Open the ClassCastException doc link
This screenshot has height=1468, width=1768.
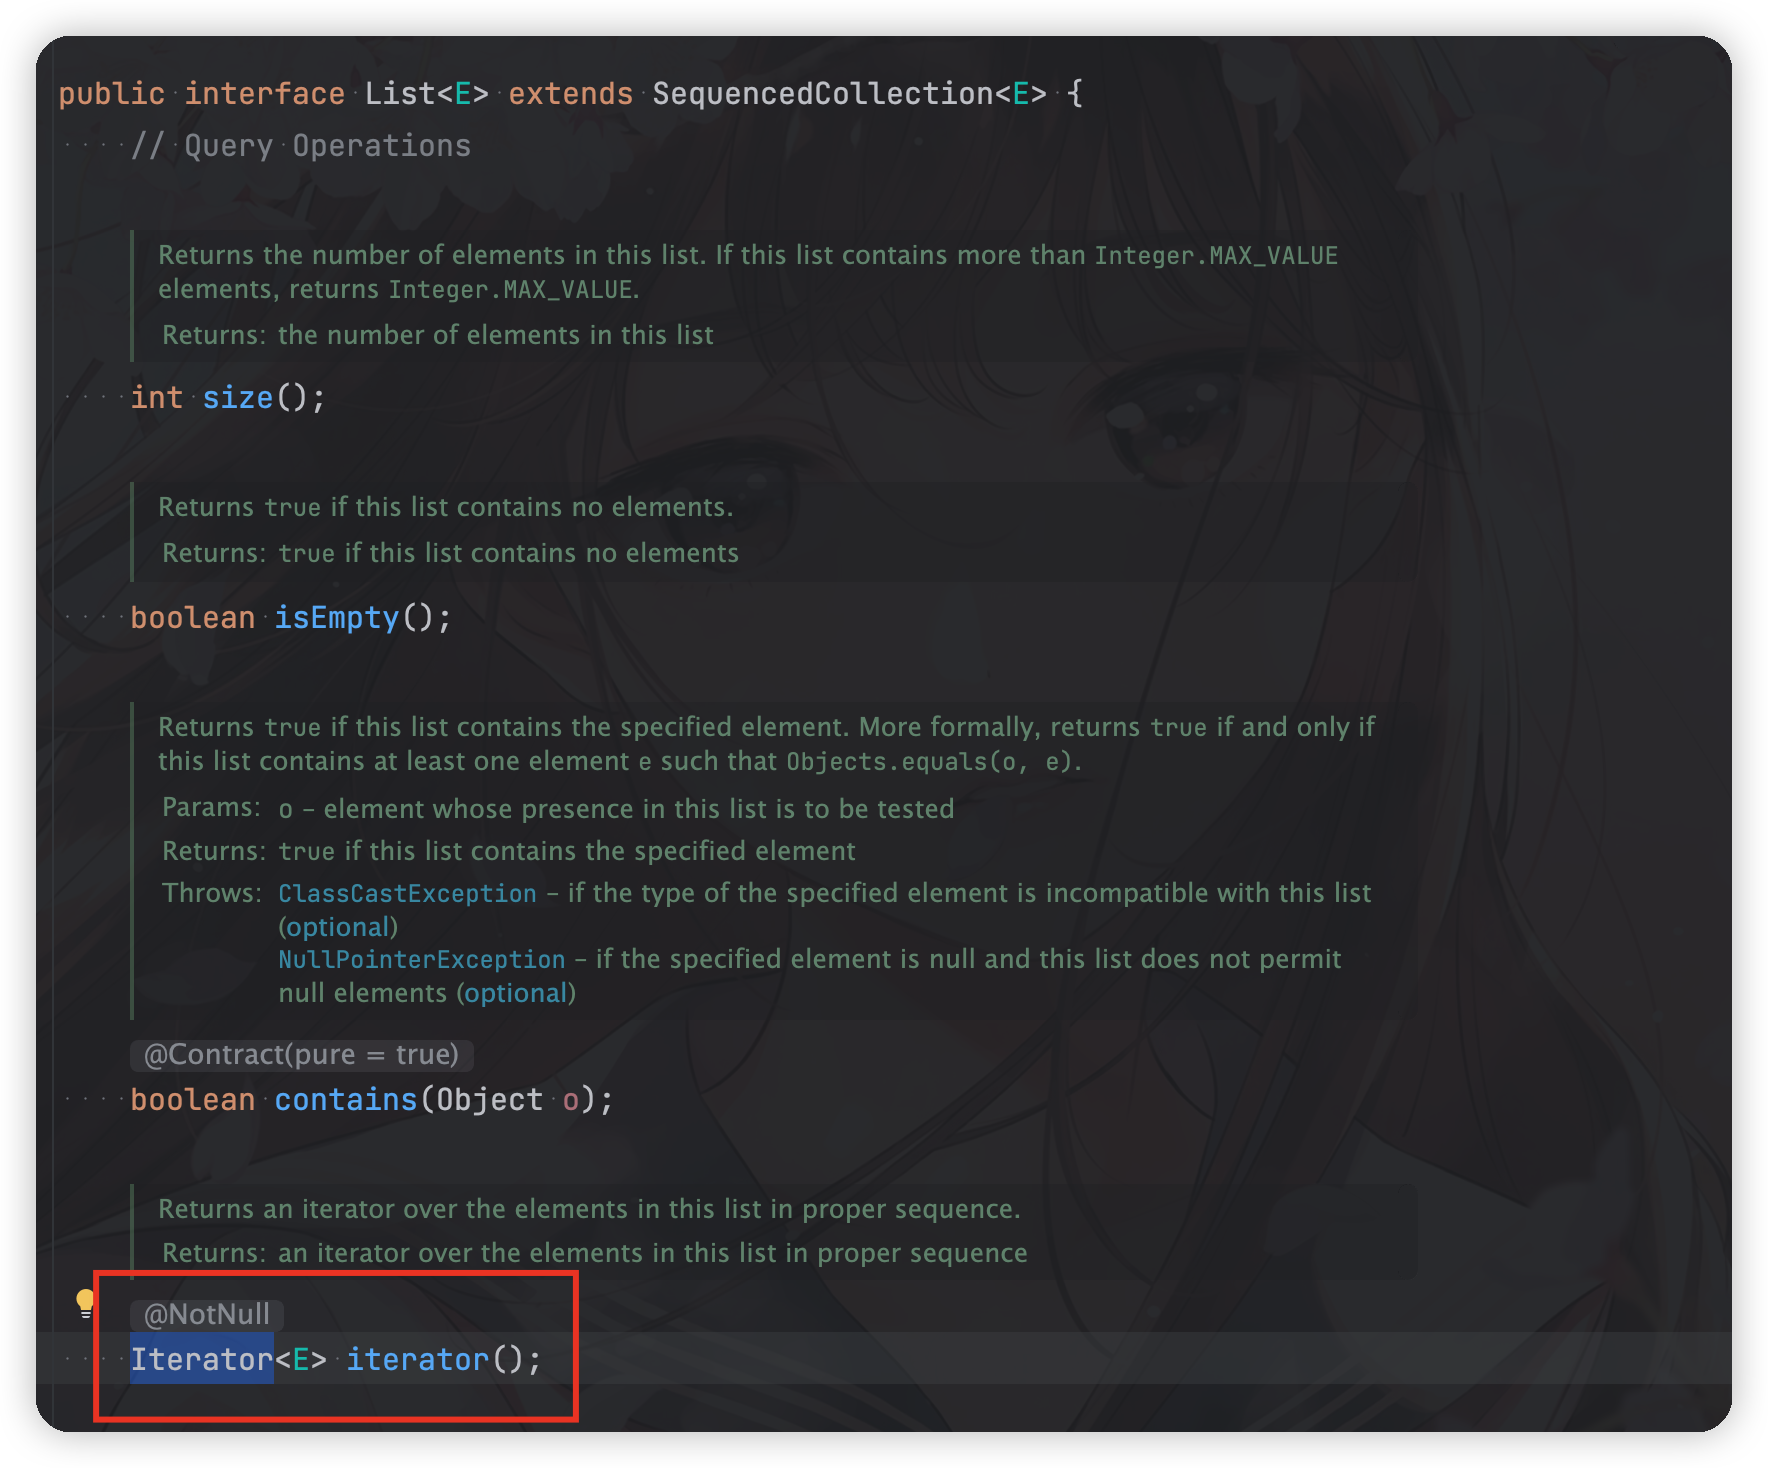pyautogui.click(x=407, y=893)
